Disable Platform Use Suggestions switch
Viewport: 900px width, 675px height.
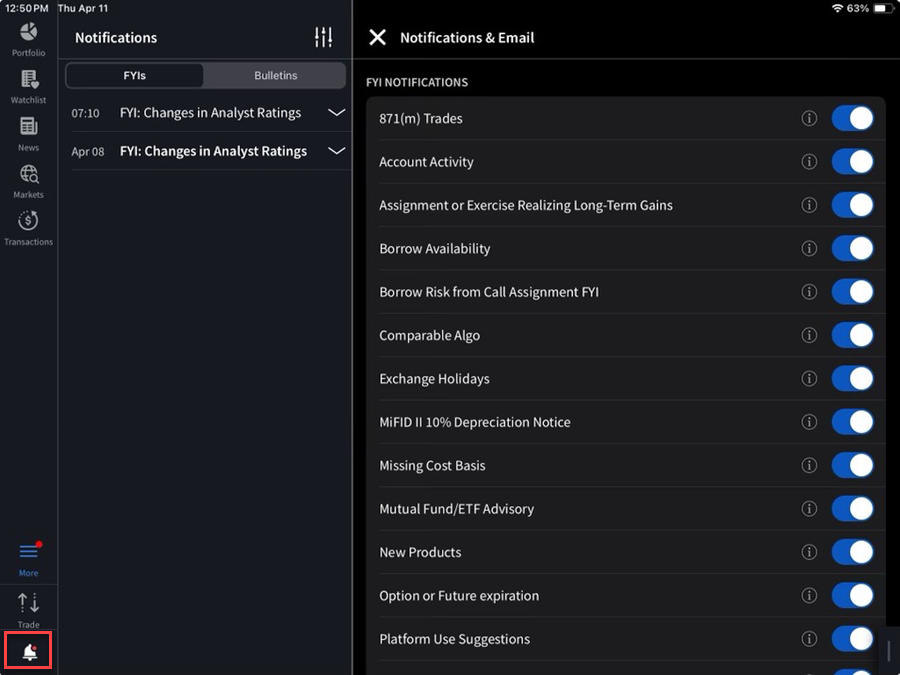pos(852,639)
